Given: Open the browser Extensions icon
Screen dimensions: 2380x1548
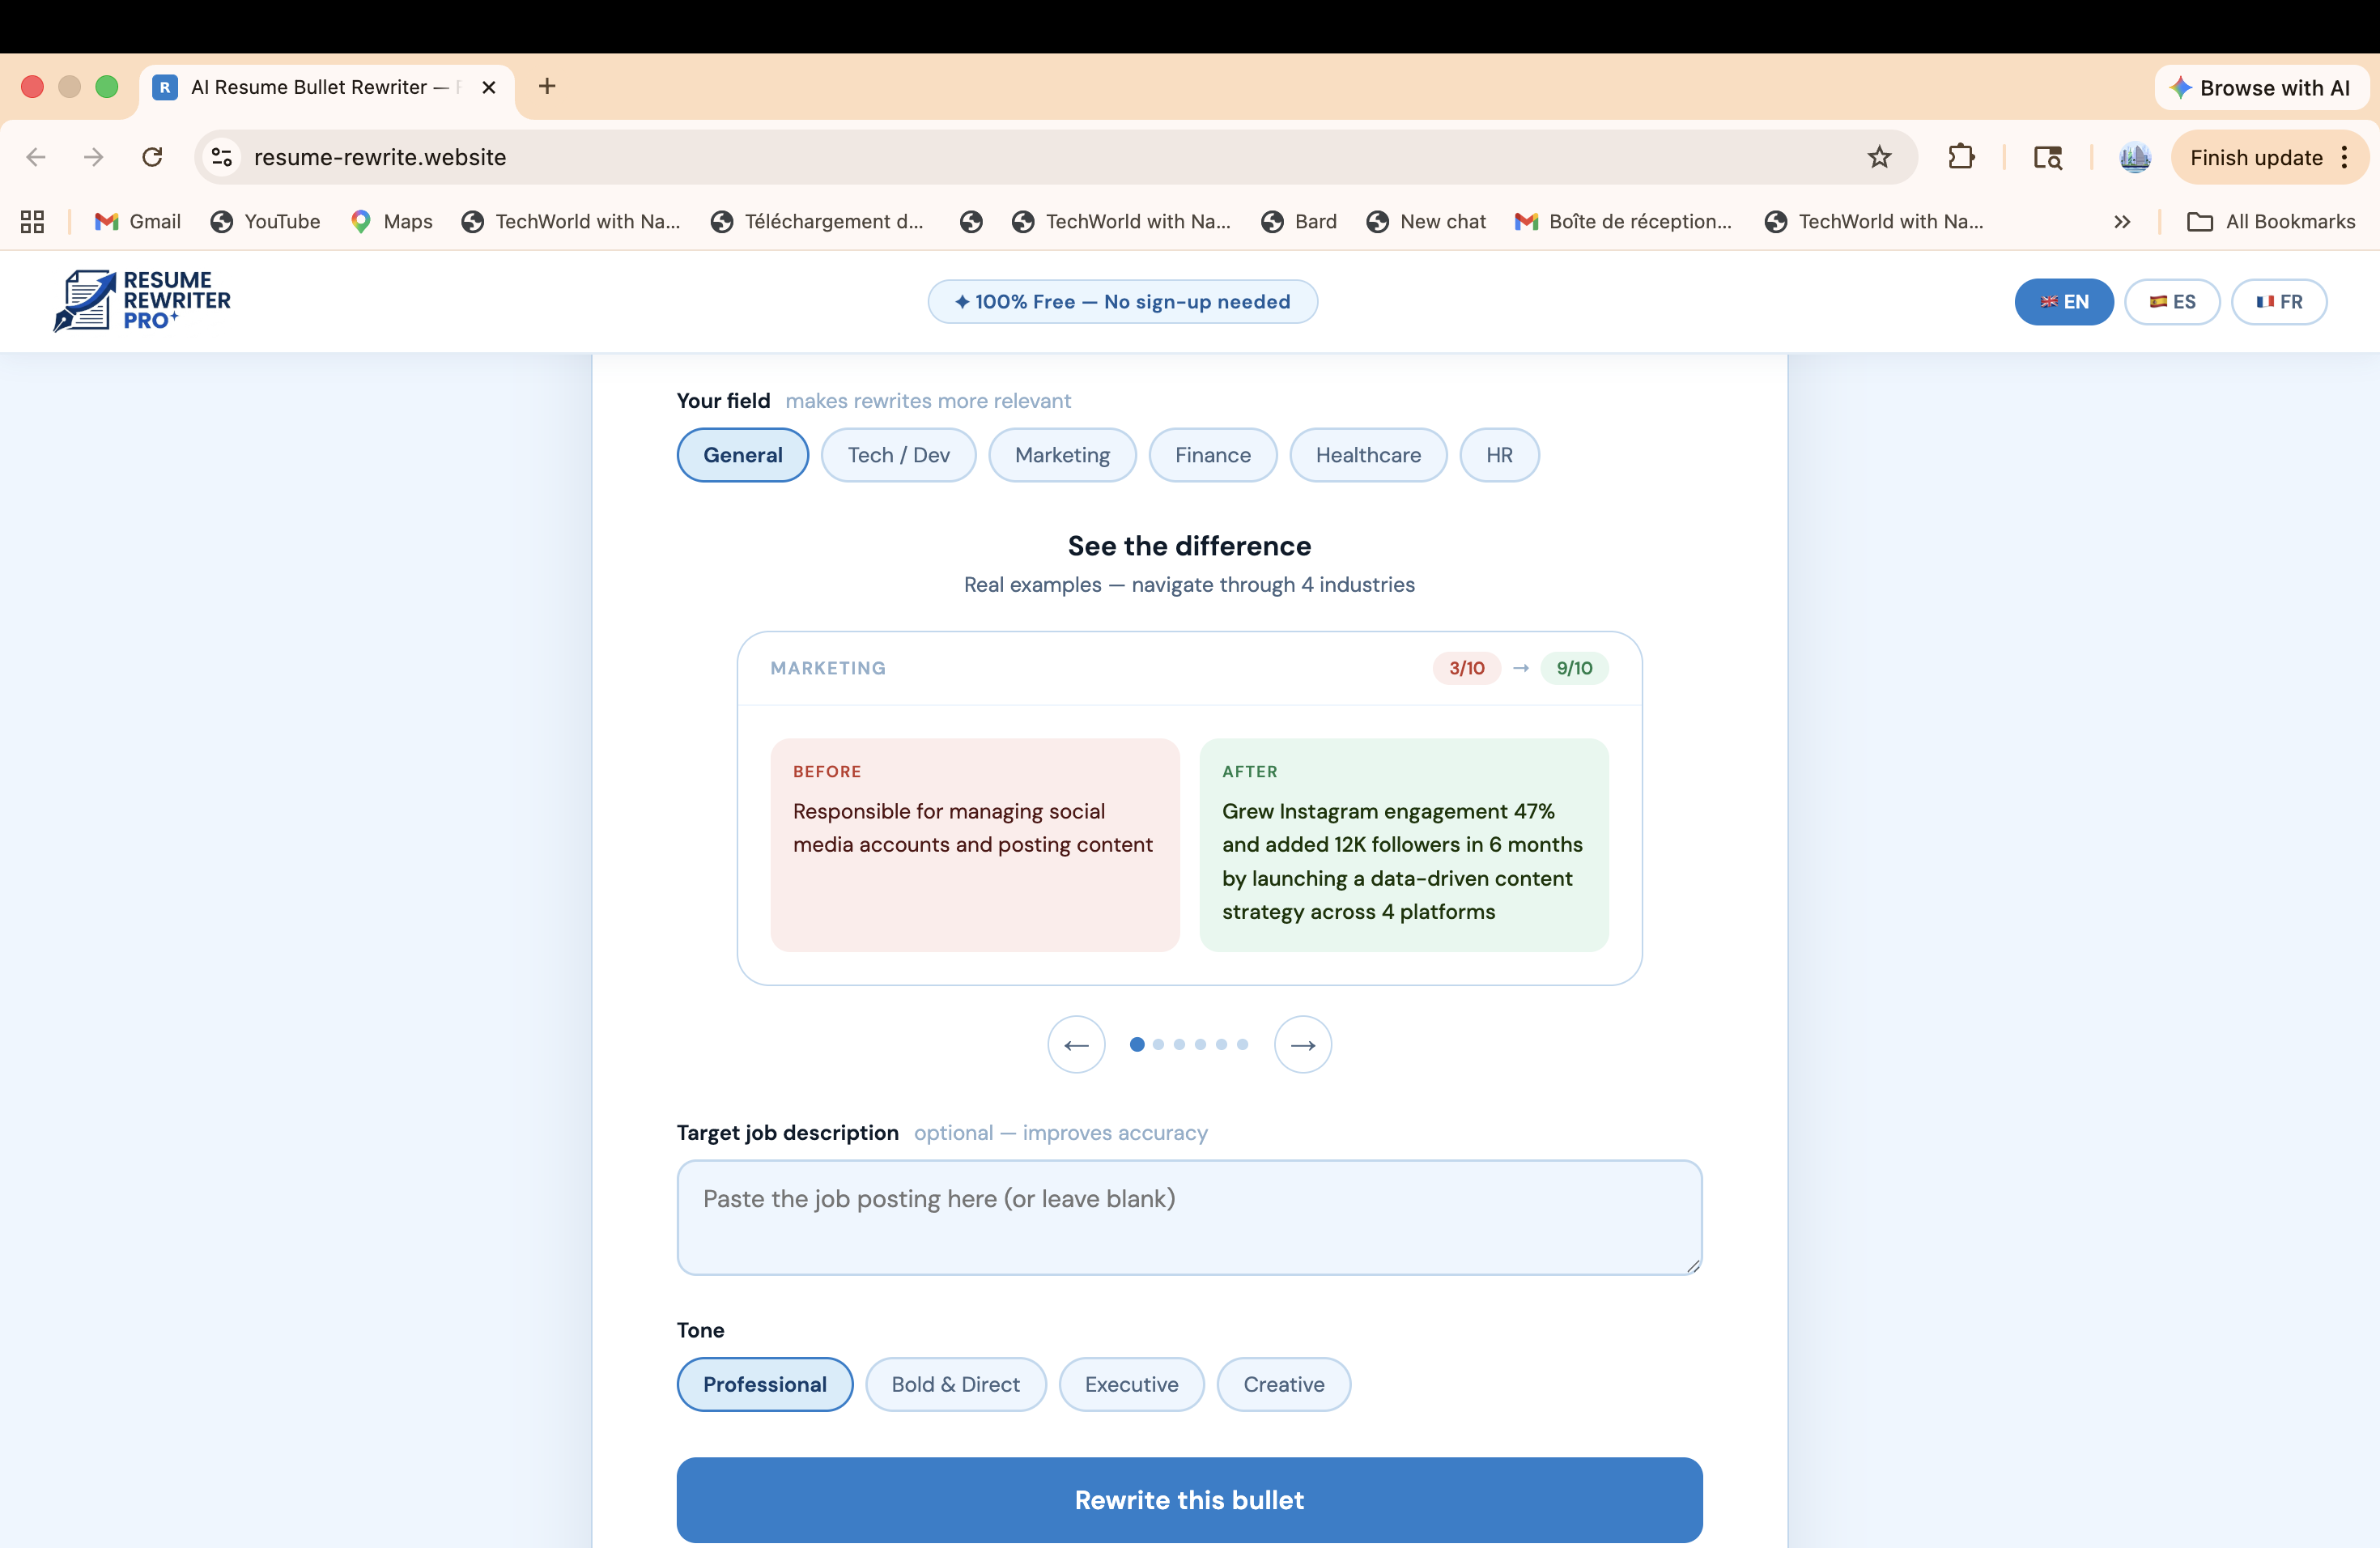Looking at the screenshot, I should point(1961,157).
